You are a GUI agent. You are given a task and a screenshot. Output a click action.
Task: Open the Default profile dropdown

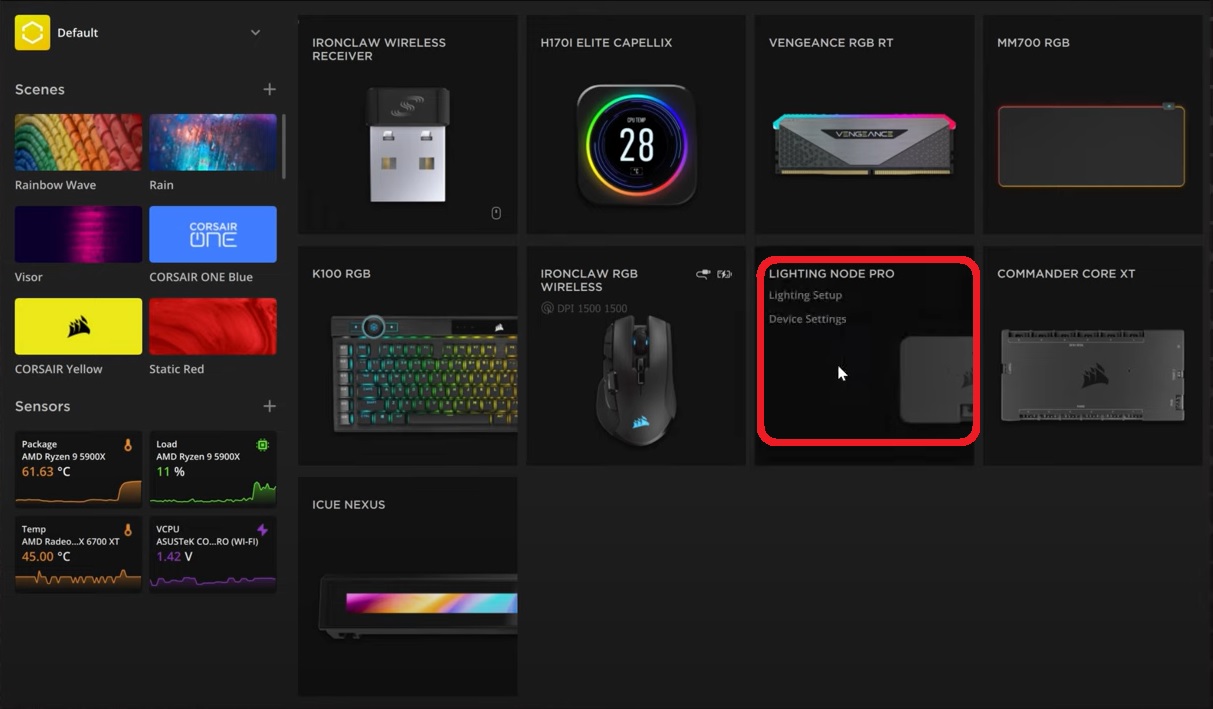click(255, 32)
